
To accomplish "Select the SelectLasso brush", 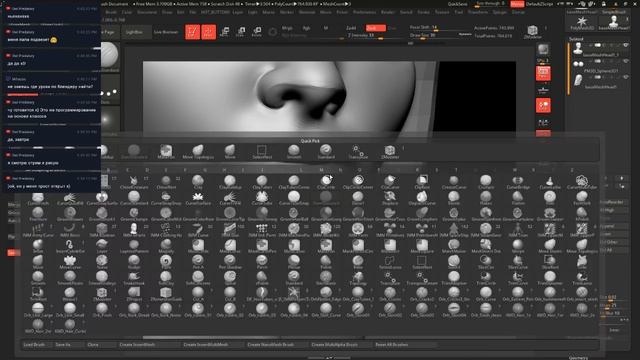I will (390, 262).
